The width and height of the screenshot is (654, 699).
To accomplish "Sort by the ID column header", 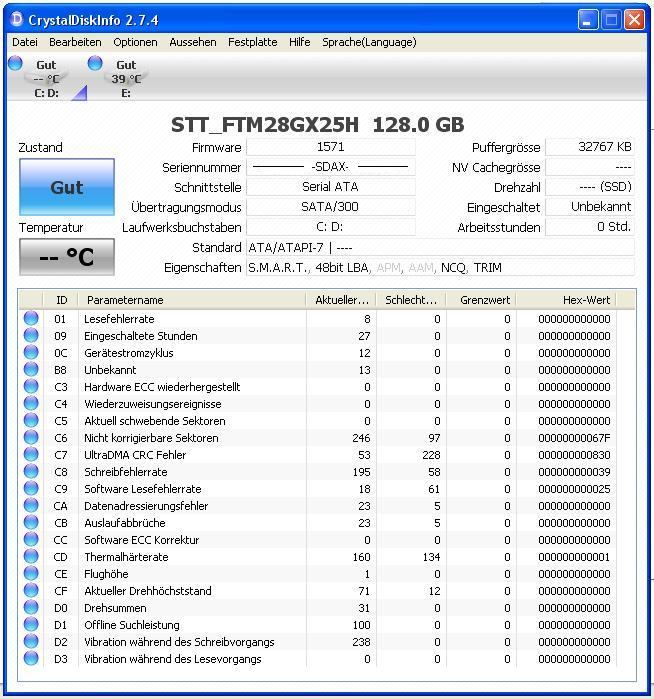I will click(x=61, y=300).
